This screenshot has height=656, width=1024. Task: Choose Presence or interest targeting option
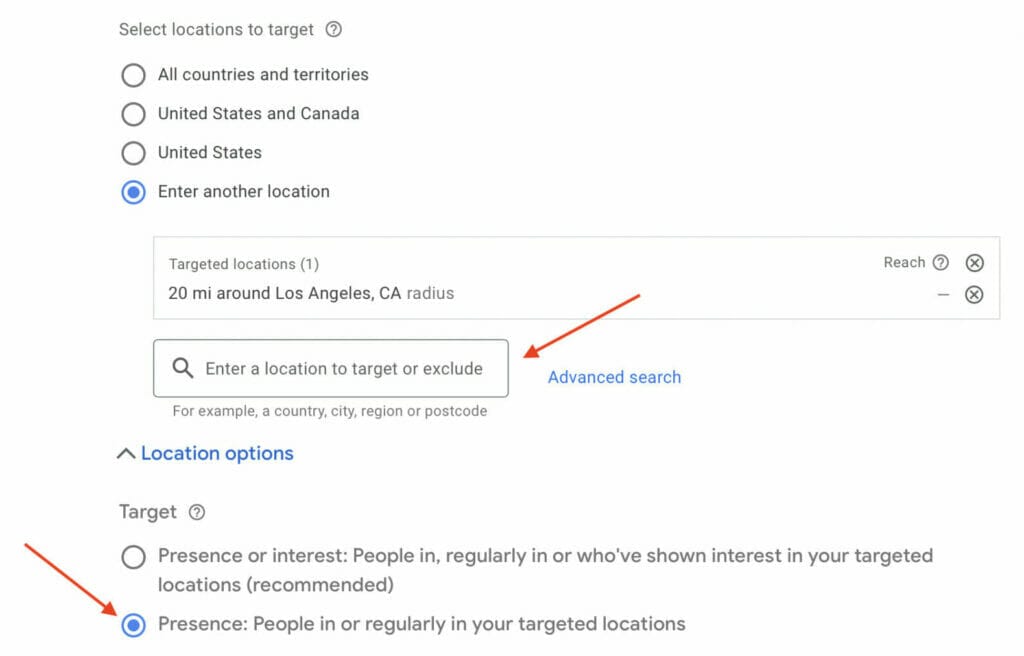click(133, 557)
